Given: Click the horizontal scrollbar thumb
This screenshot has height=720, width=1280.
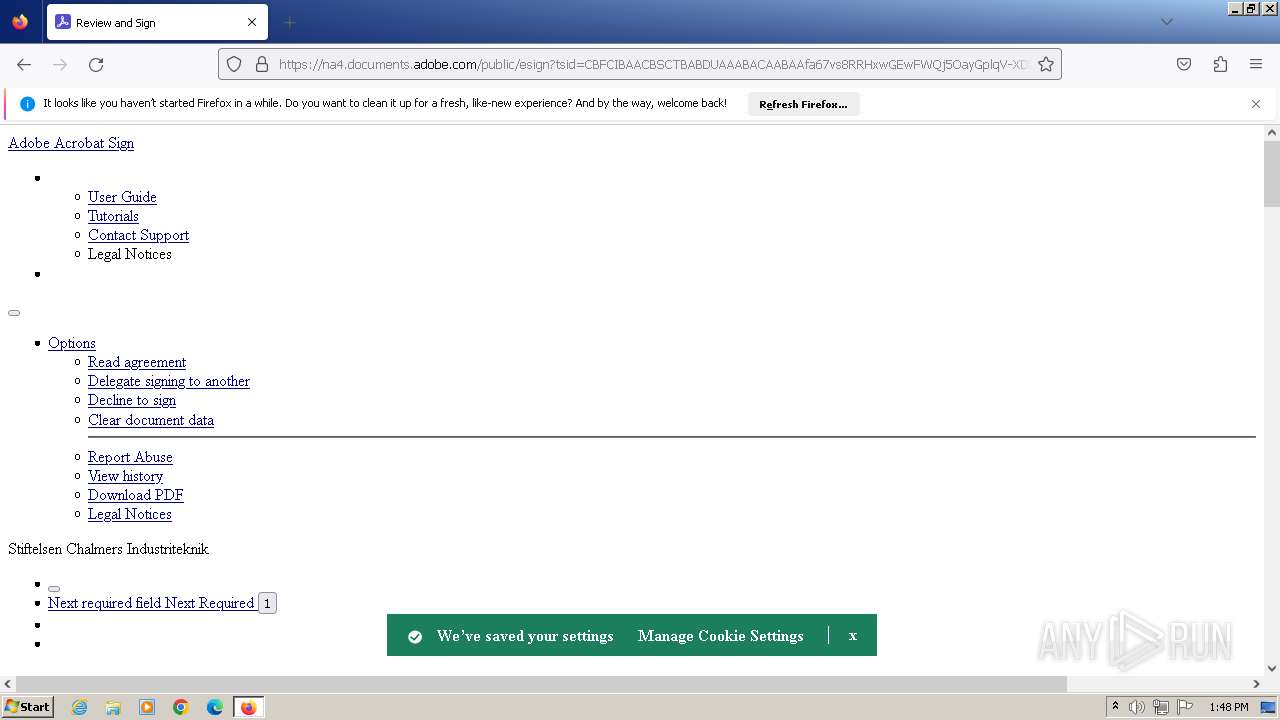Looking at the screenshot, I should (541, 684).
